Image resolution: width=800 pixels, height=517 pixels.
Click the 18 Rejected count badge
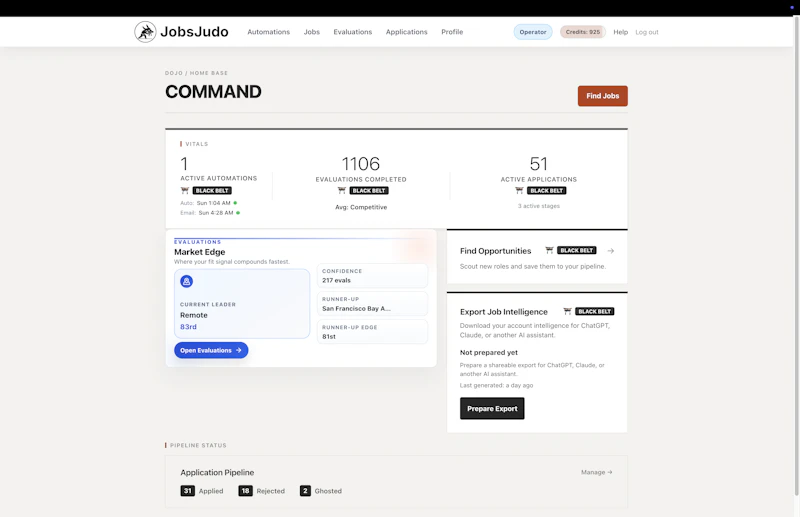(245, 491)
